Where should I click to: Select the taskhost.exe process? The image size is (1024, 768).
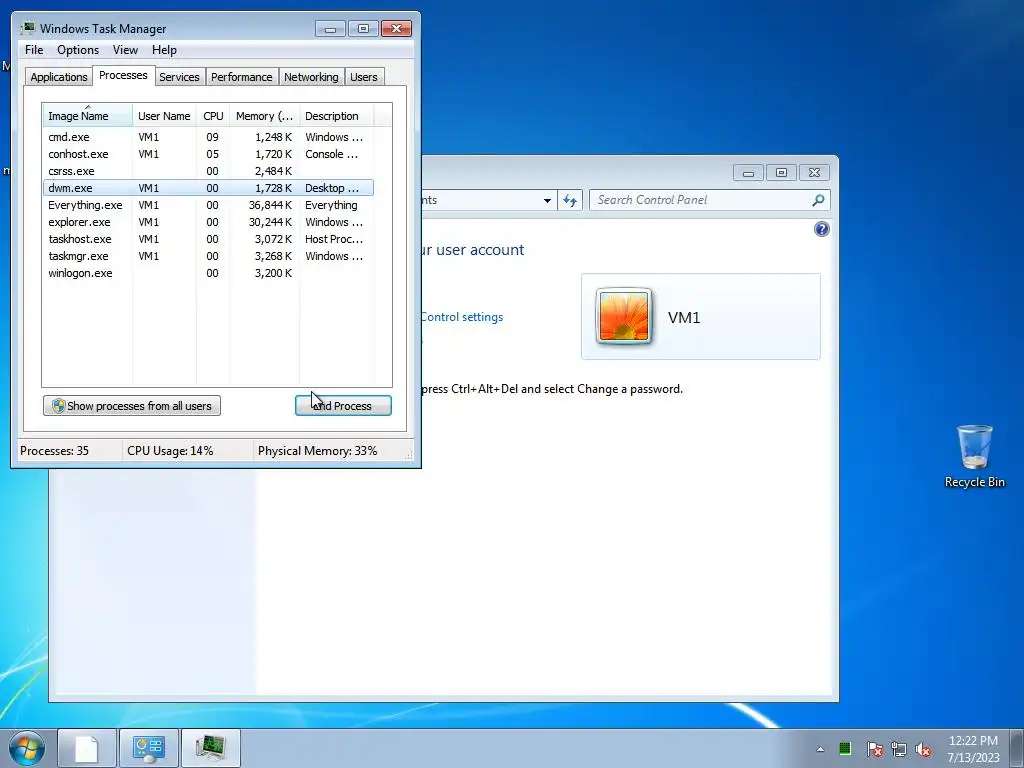[208, 239]
